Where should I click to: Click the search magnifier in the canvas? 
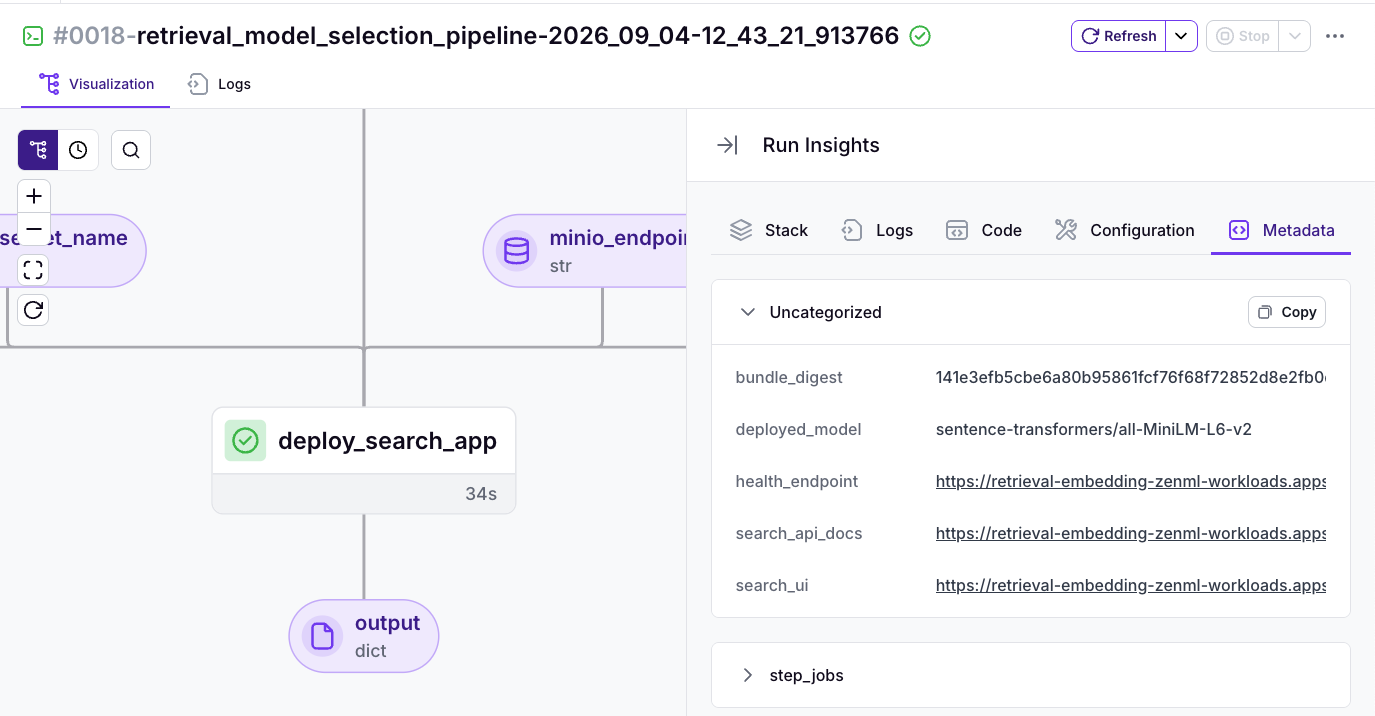pos(131,150)
